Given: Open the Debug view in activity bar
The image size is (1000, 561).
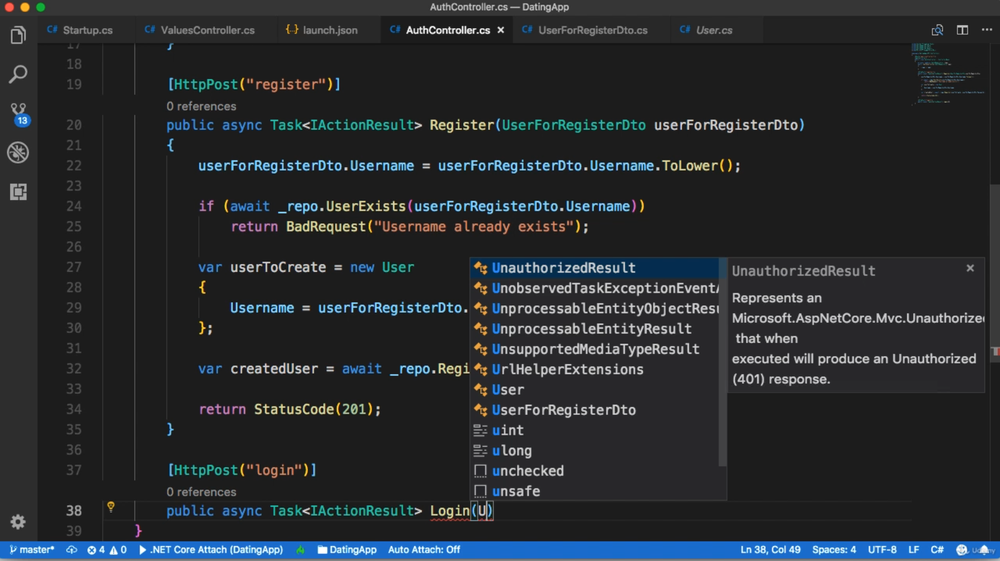Looking at the screenshot, I should [18, 152].
